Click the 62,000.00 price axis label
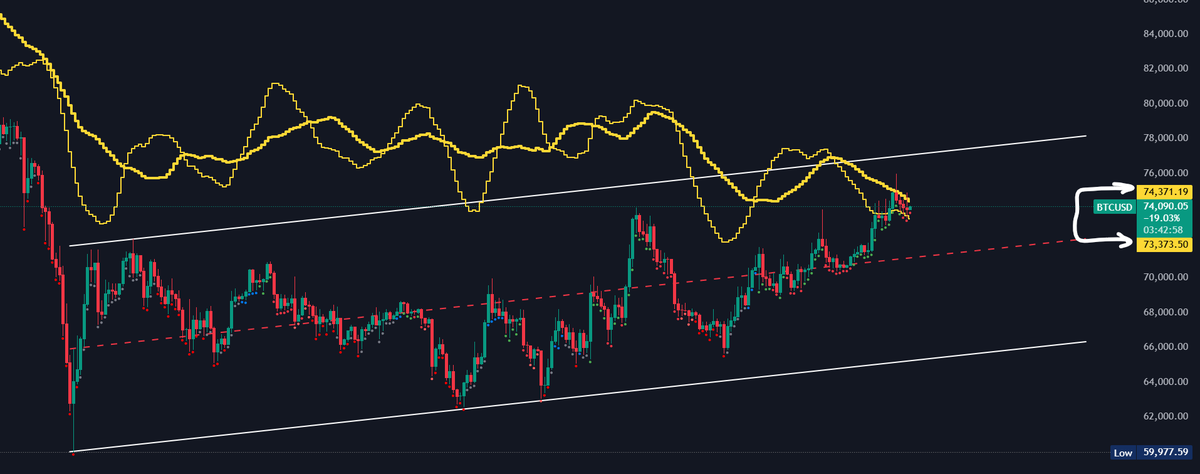 pos(1165,416)
